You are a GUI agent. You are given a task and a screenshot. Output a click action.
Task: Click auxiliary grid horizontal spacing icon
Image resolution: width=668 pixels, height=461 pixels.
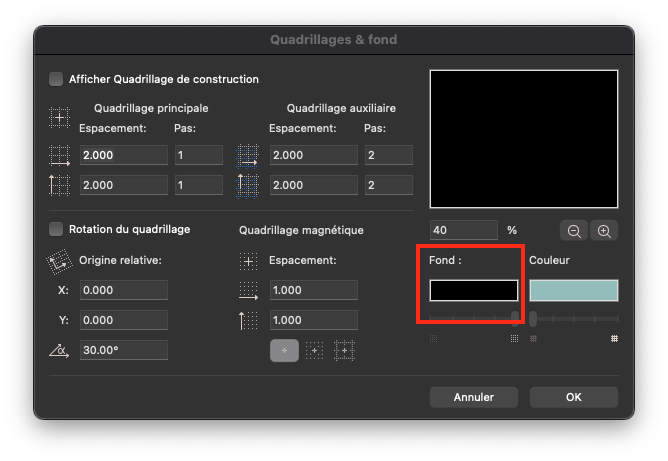248,156
